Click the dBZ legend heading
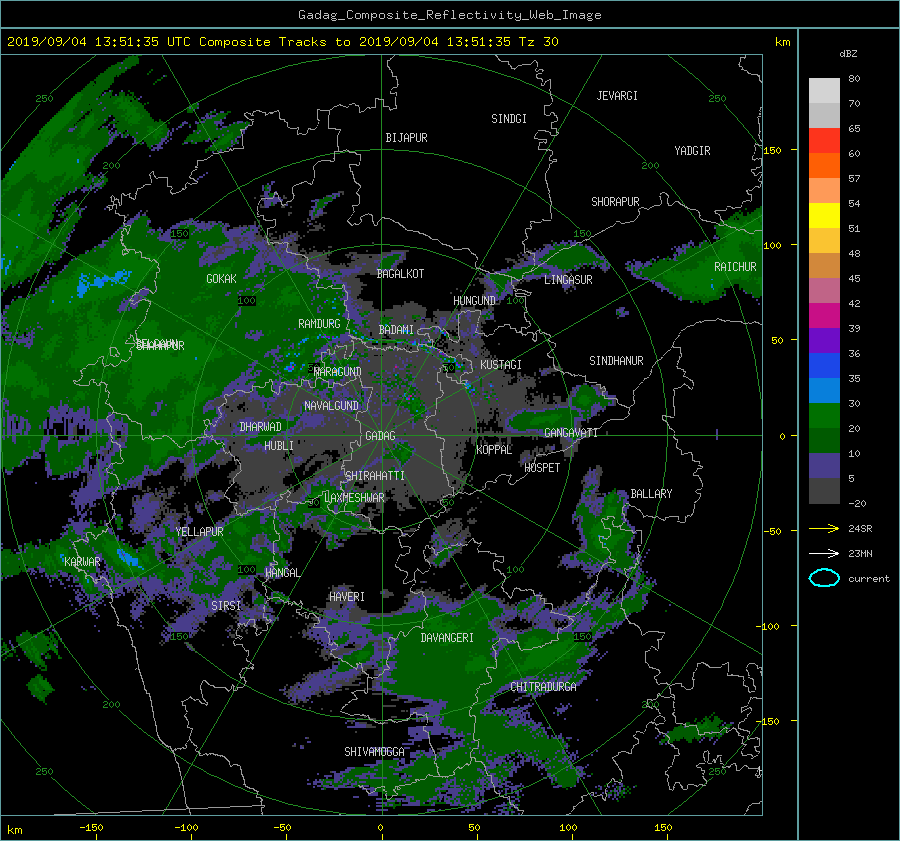This screenshot has width=900, height=841. point(848,54)
